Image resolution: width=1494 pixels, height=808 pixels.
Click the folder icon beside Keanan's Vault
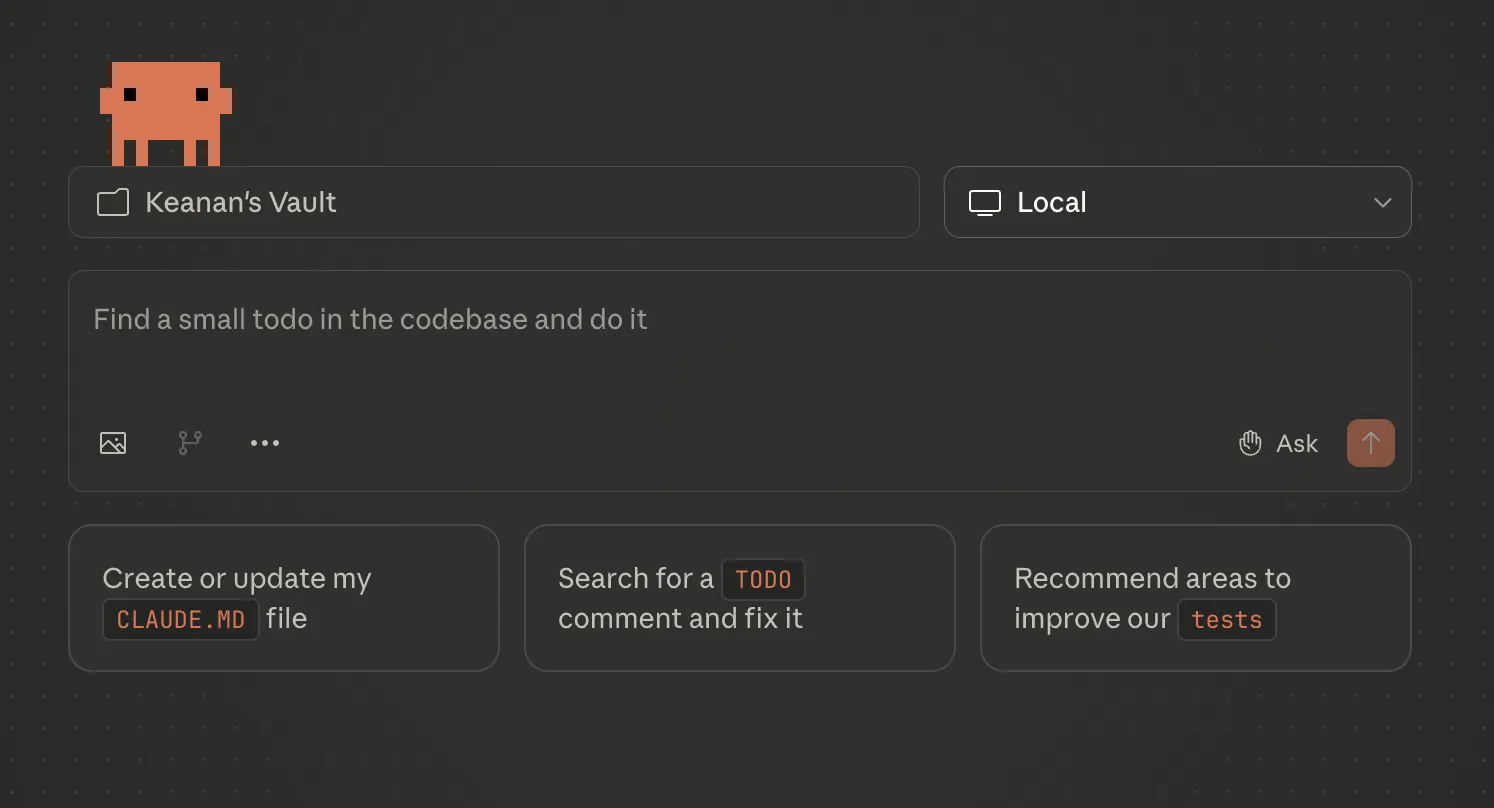[x=112, y=202]
